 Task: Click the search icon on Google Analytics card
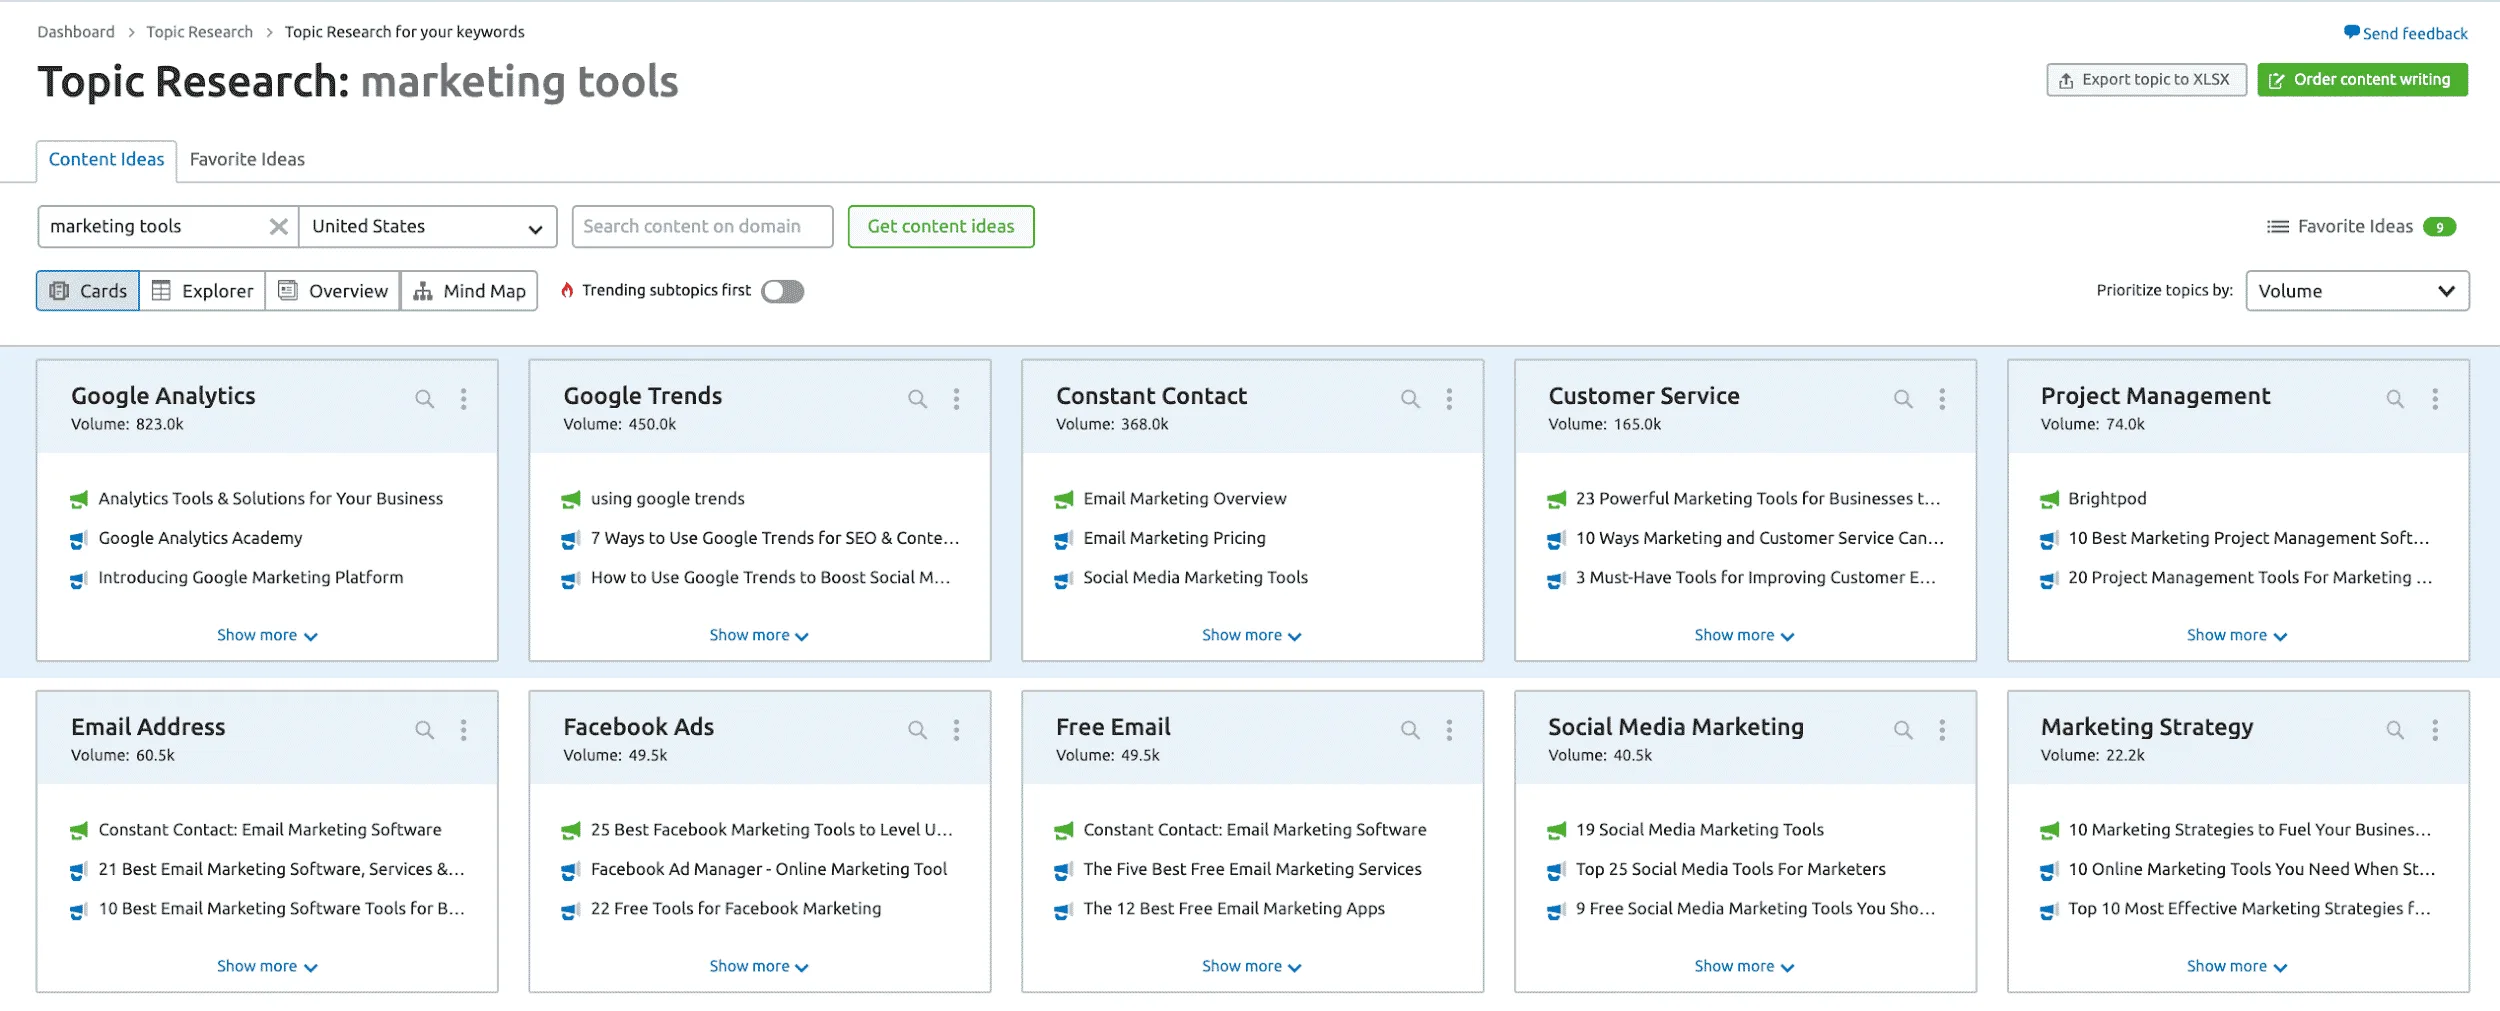pos(425,399)
